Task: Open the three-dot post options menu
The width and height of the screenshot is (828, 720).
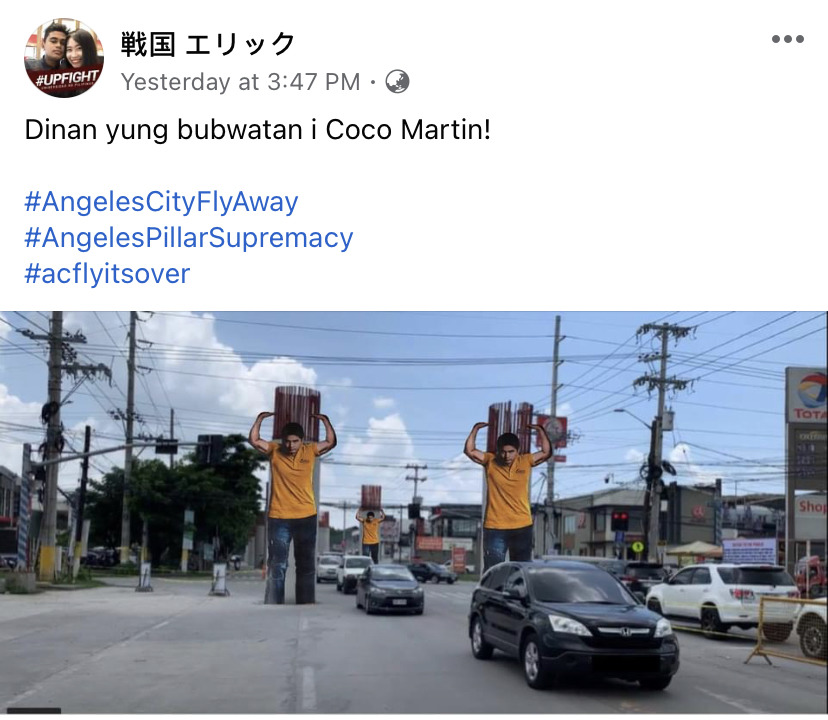Action: point(787,39)
